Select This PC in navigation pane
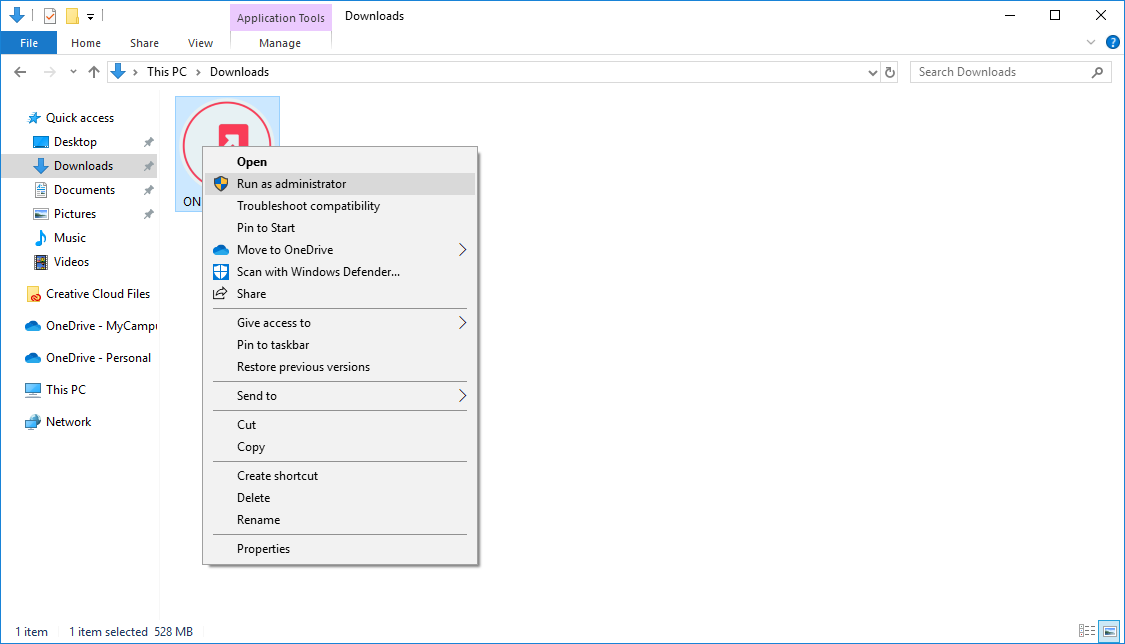Viewport: 1125px width, 644px height. click(65, 389)
